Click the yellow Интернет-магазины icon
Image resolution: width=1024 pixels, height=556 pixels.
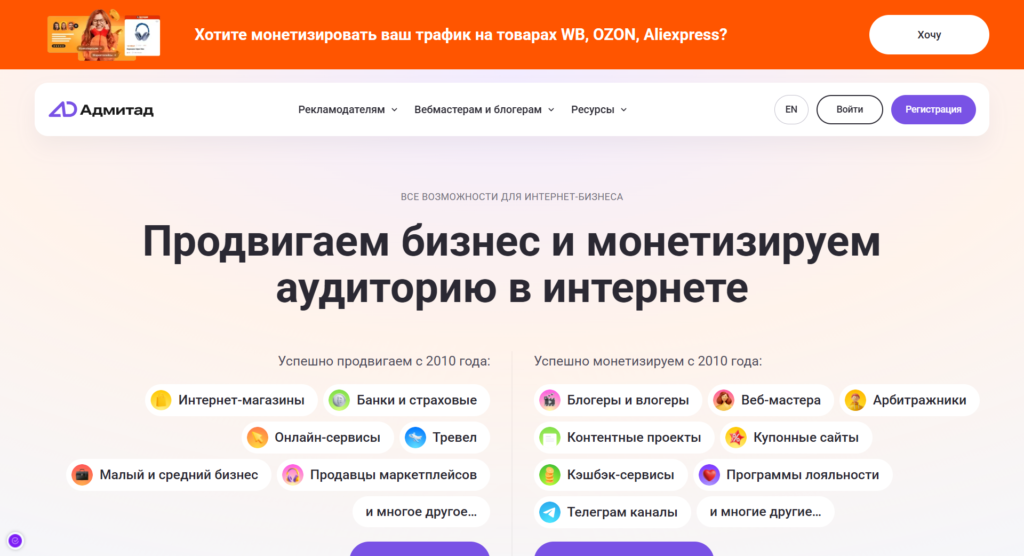161,400
